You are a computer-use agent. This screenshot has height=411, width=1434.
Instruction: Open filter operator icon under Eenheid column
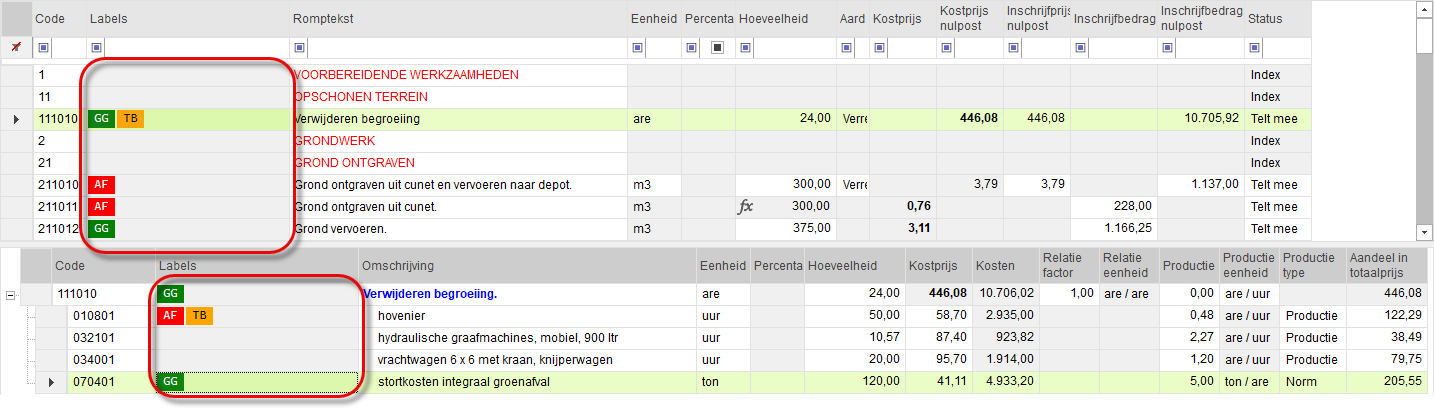point(638,47)
